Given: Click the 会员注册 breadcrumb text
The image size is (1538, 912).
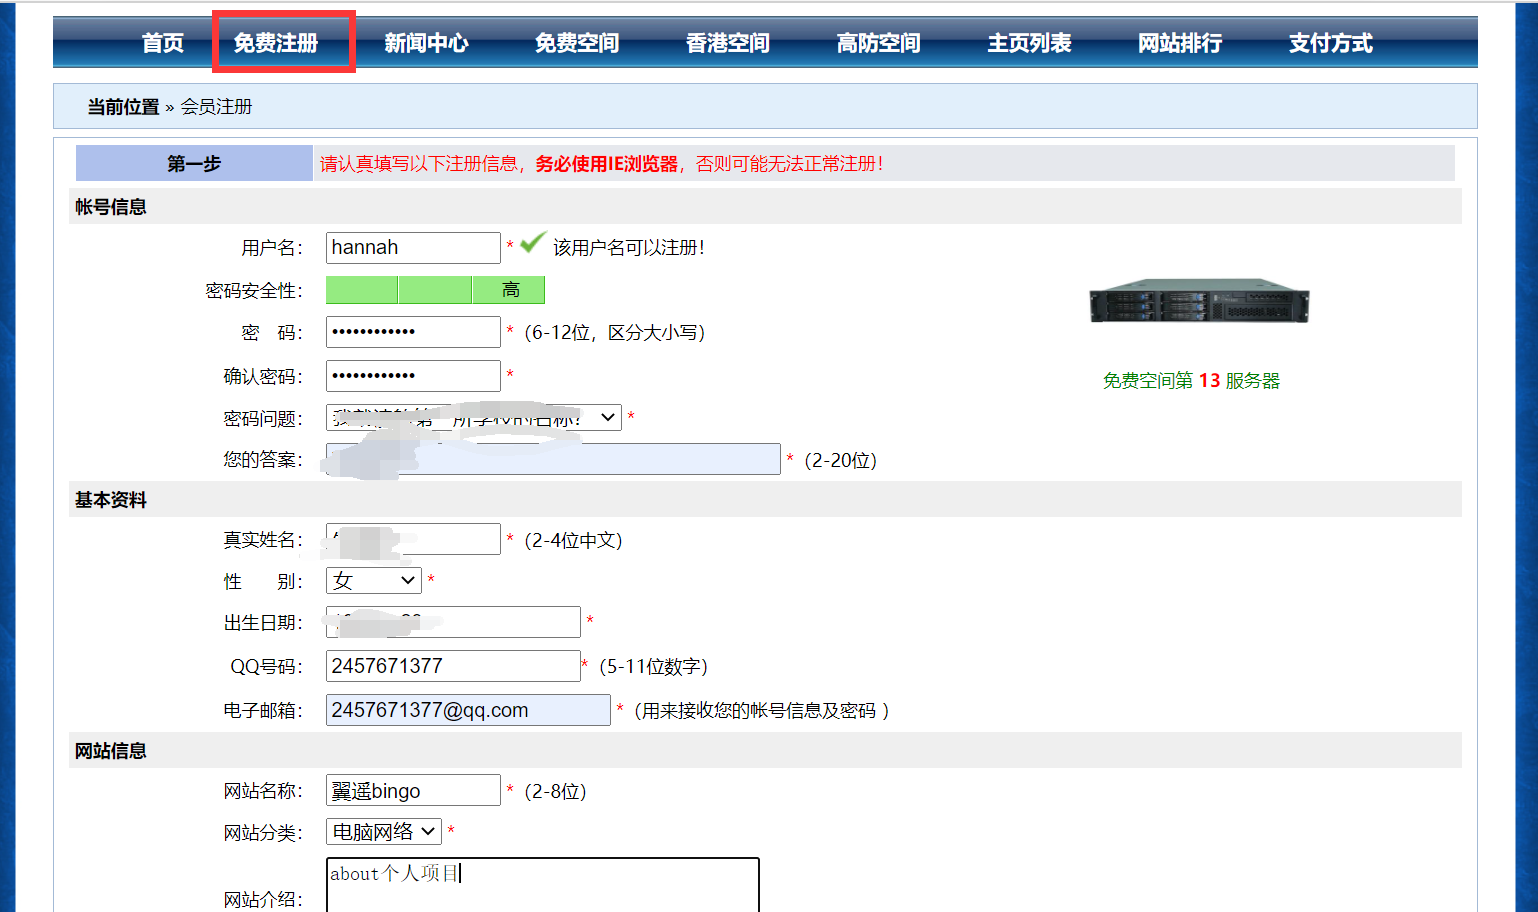Looking at the screenshot, I should [216, 107].
